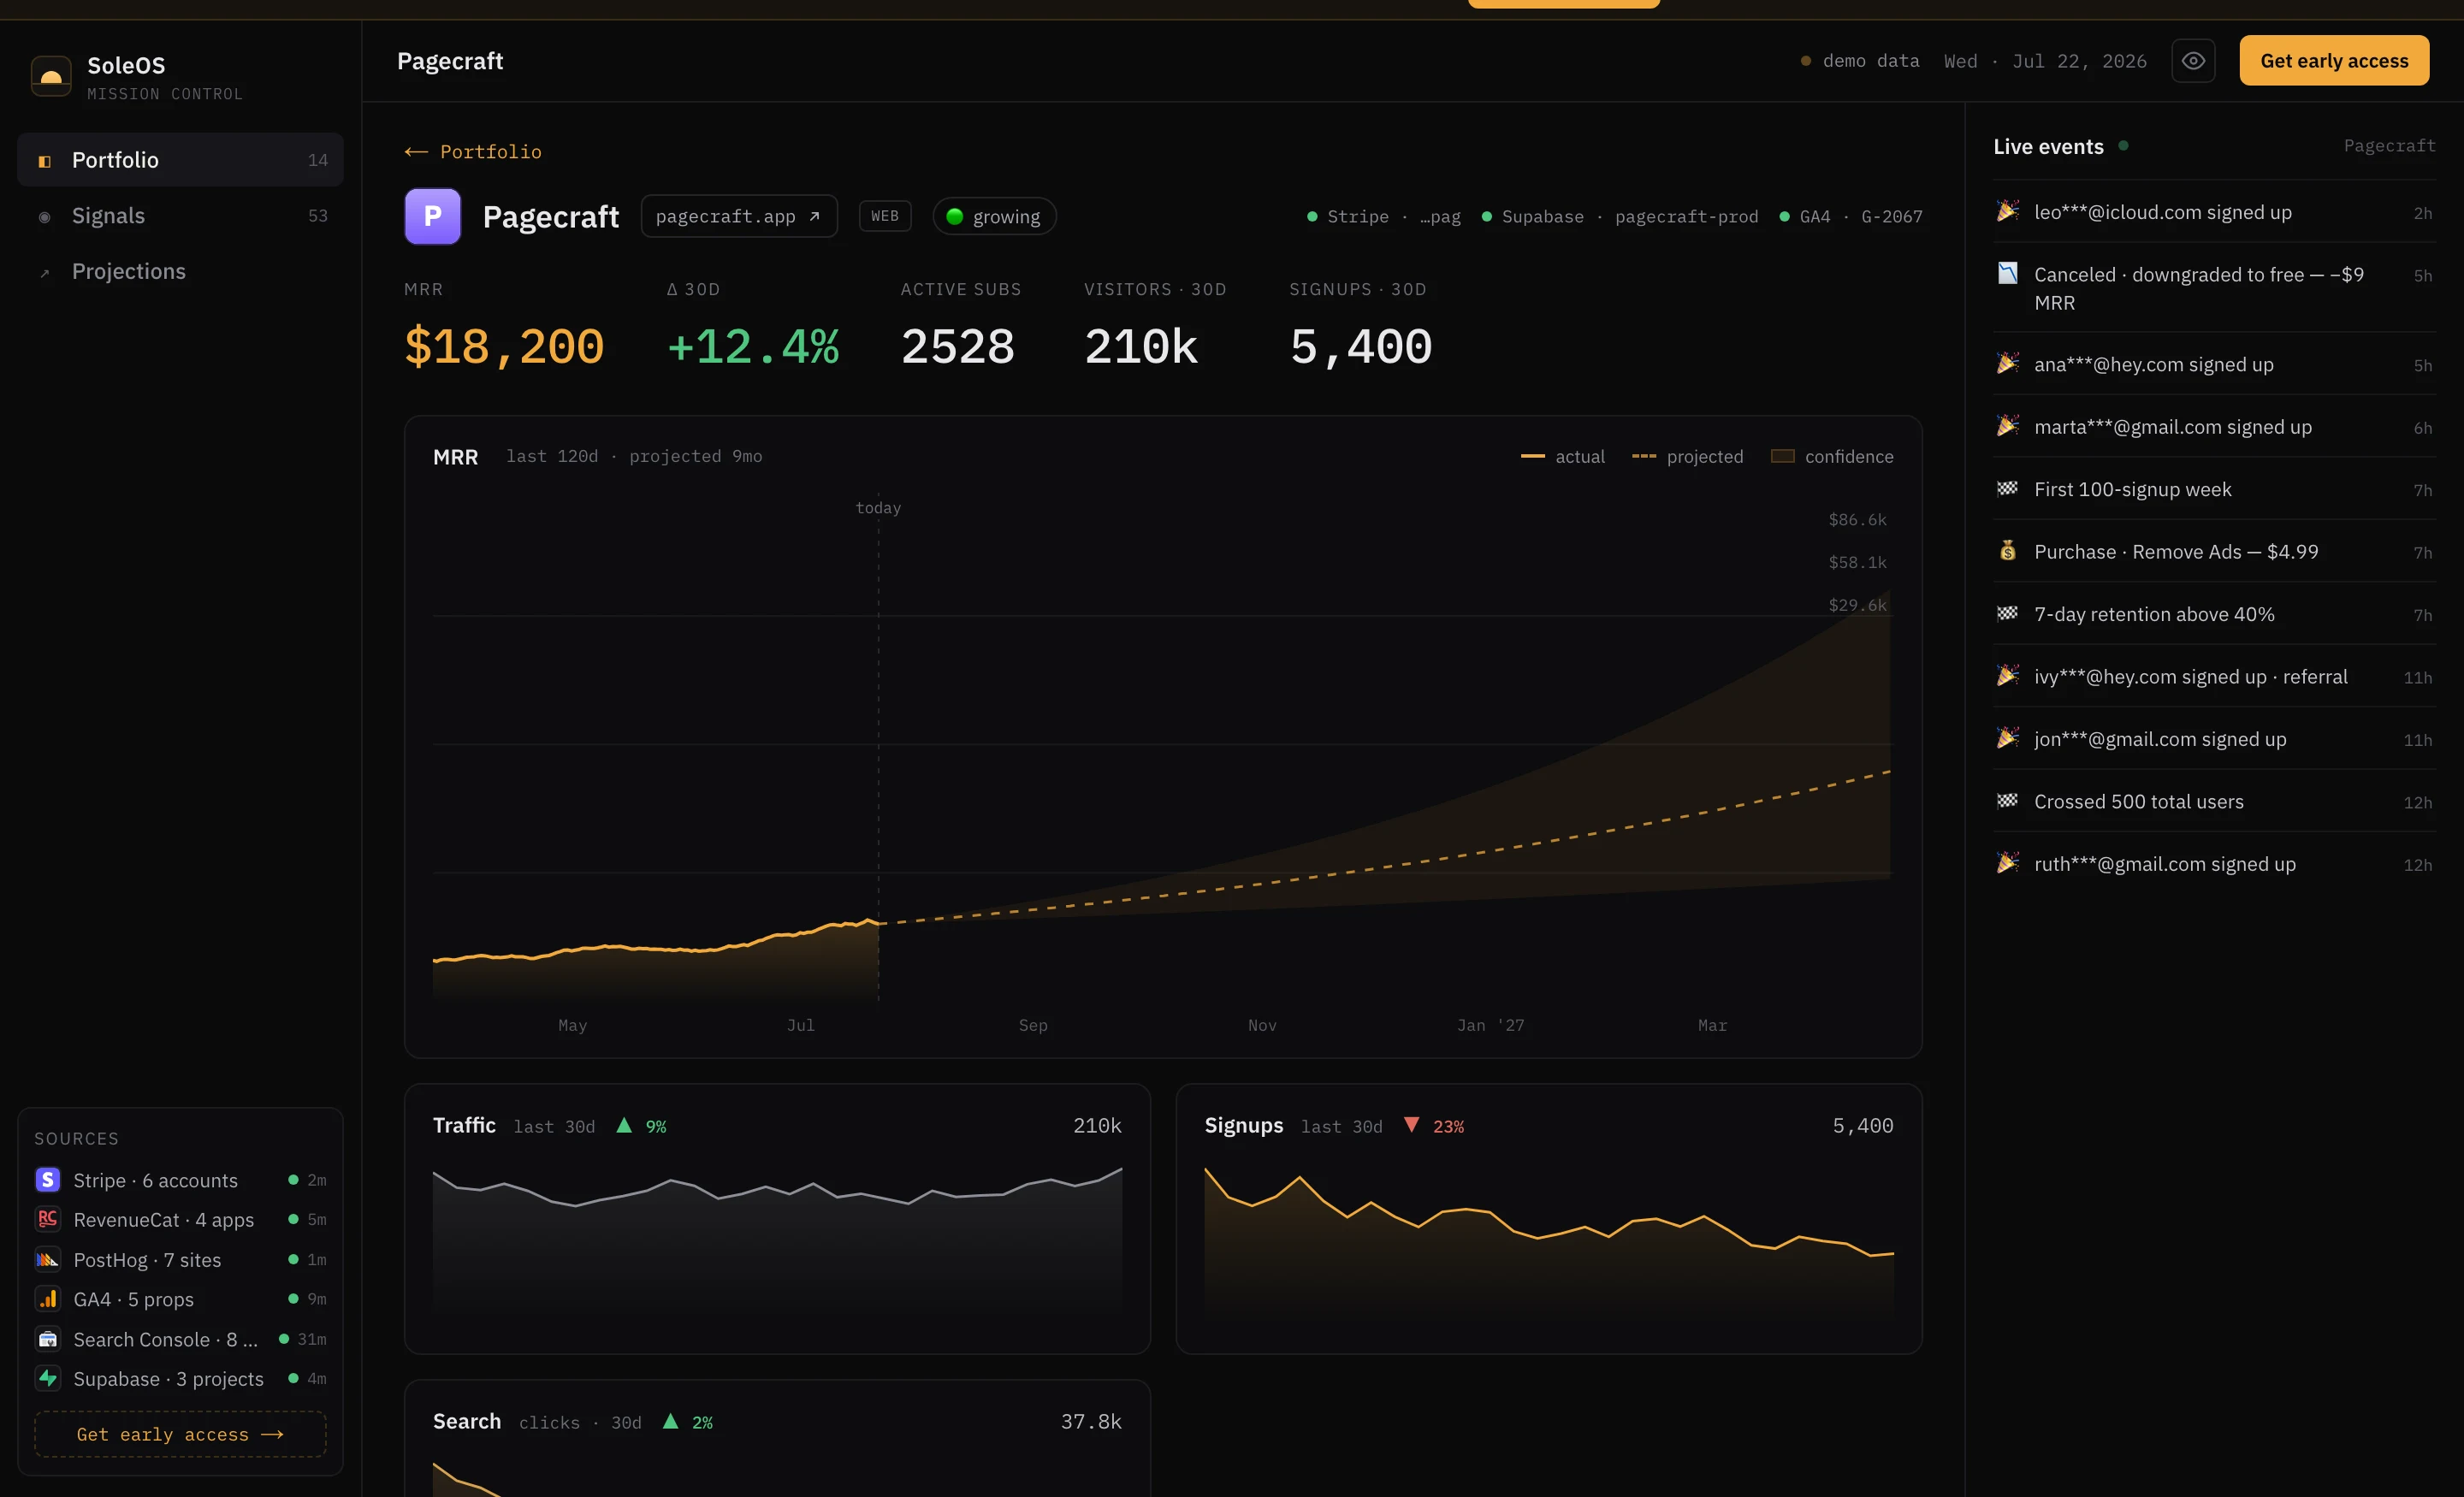Open the Portfolio sidebar section
This screenshot has width=2464, height=1497.
point(180,160)
